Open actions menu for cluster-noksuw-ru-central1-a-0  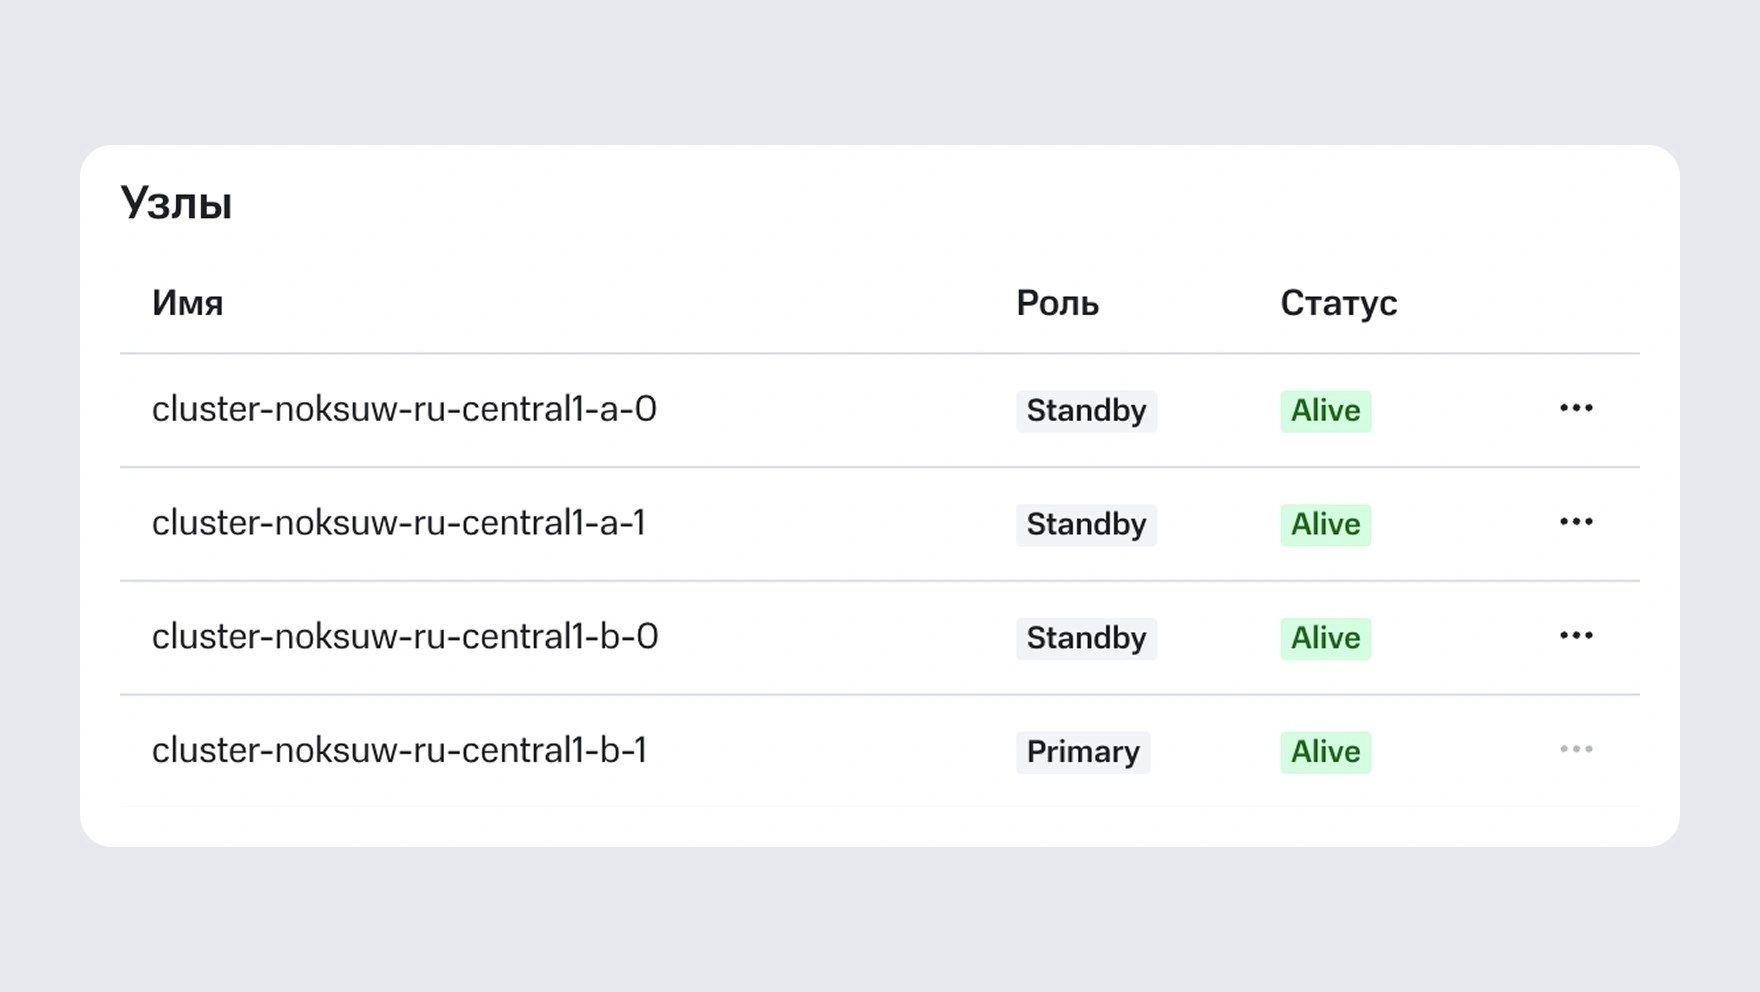click(1576, 409)
